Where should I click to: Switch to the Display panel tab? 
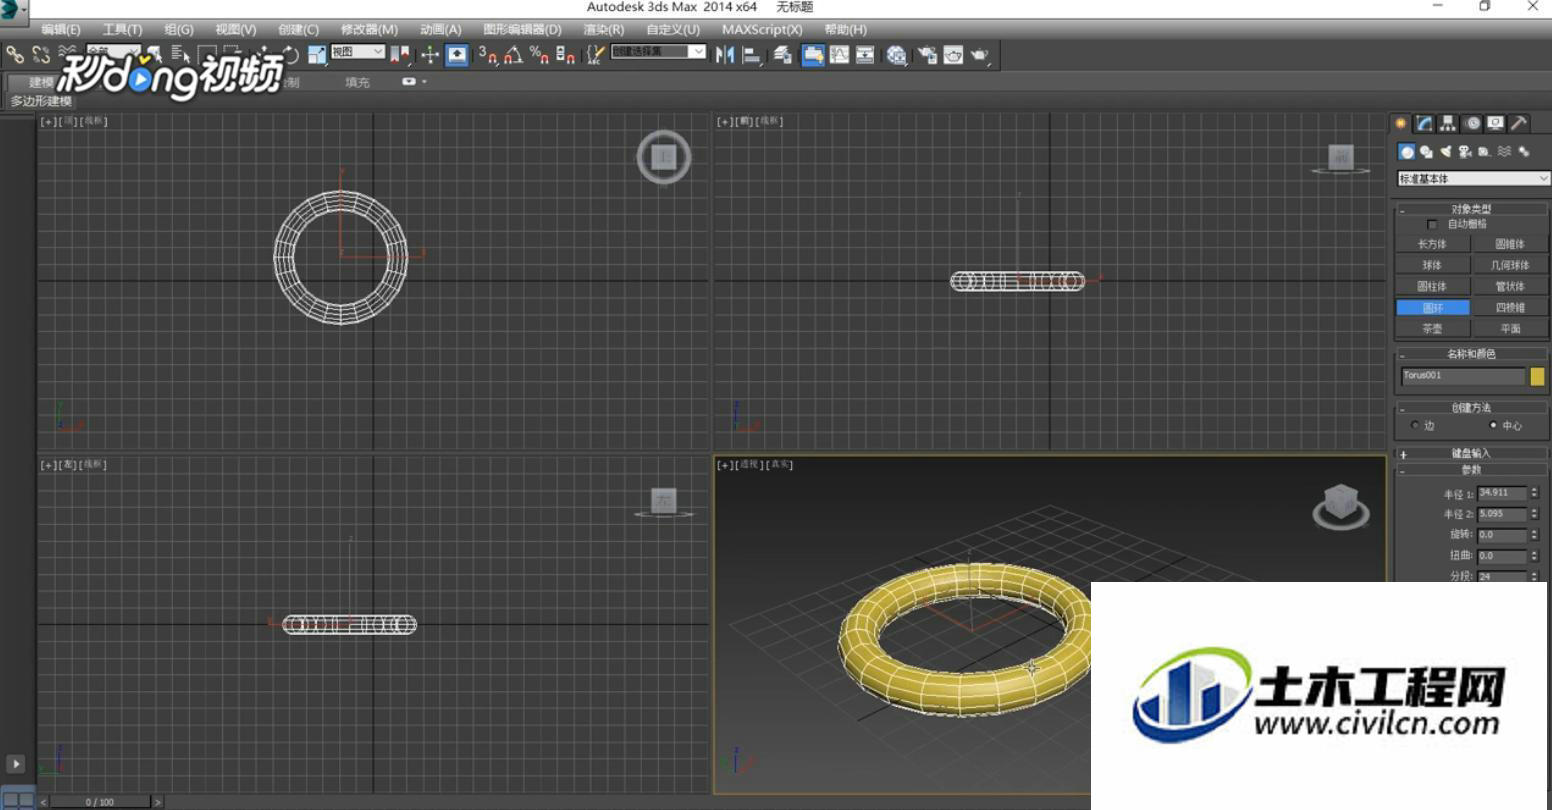click(x=1496, y=123)
